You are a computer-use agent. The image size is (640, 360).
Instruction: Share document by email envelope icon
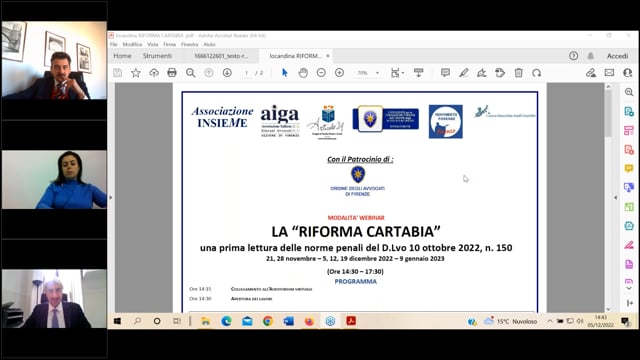click(x=609, y=73)
